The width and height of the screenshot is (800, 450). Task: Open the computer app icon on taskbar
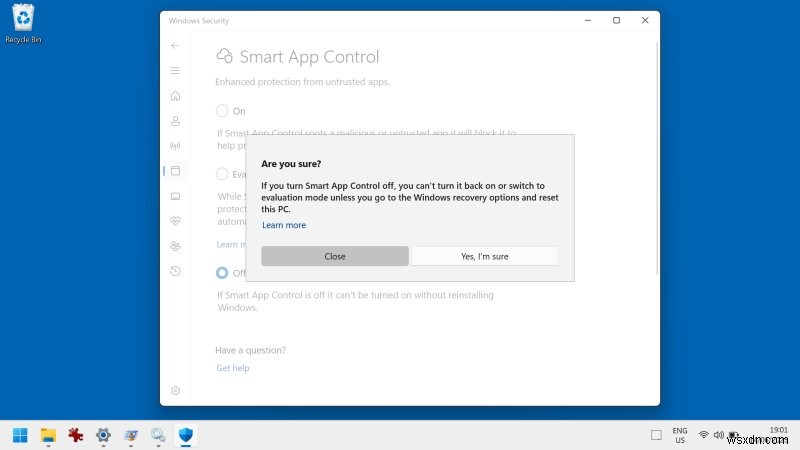click(x=131, y=435)
